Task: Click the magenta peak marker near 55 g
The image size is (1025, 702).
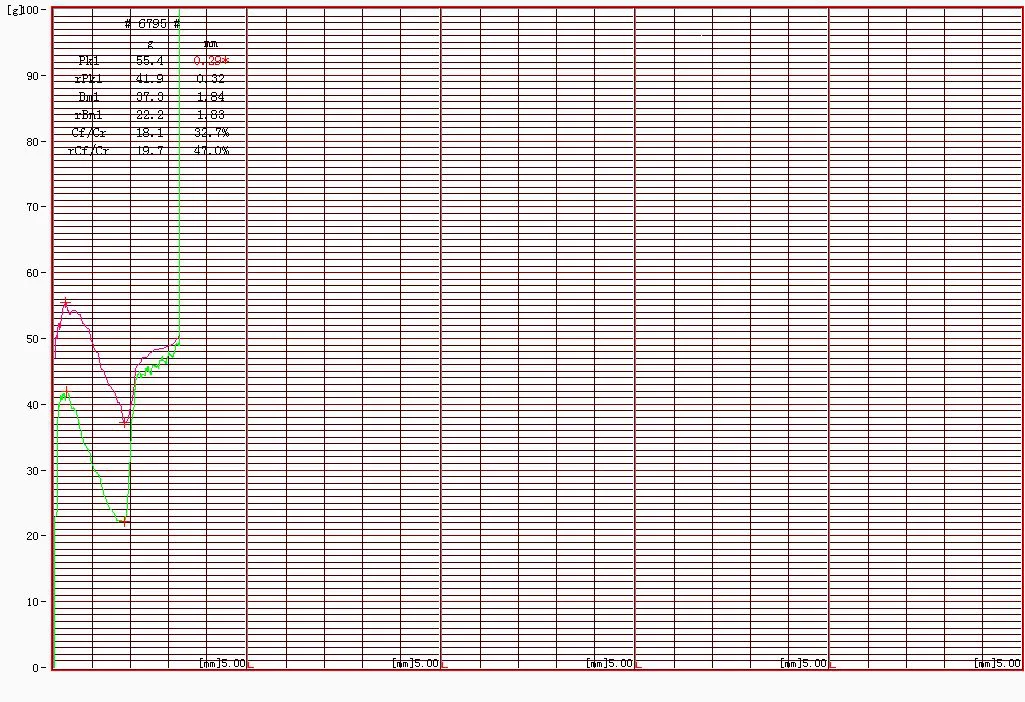Action: point(65,303)
